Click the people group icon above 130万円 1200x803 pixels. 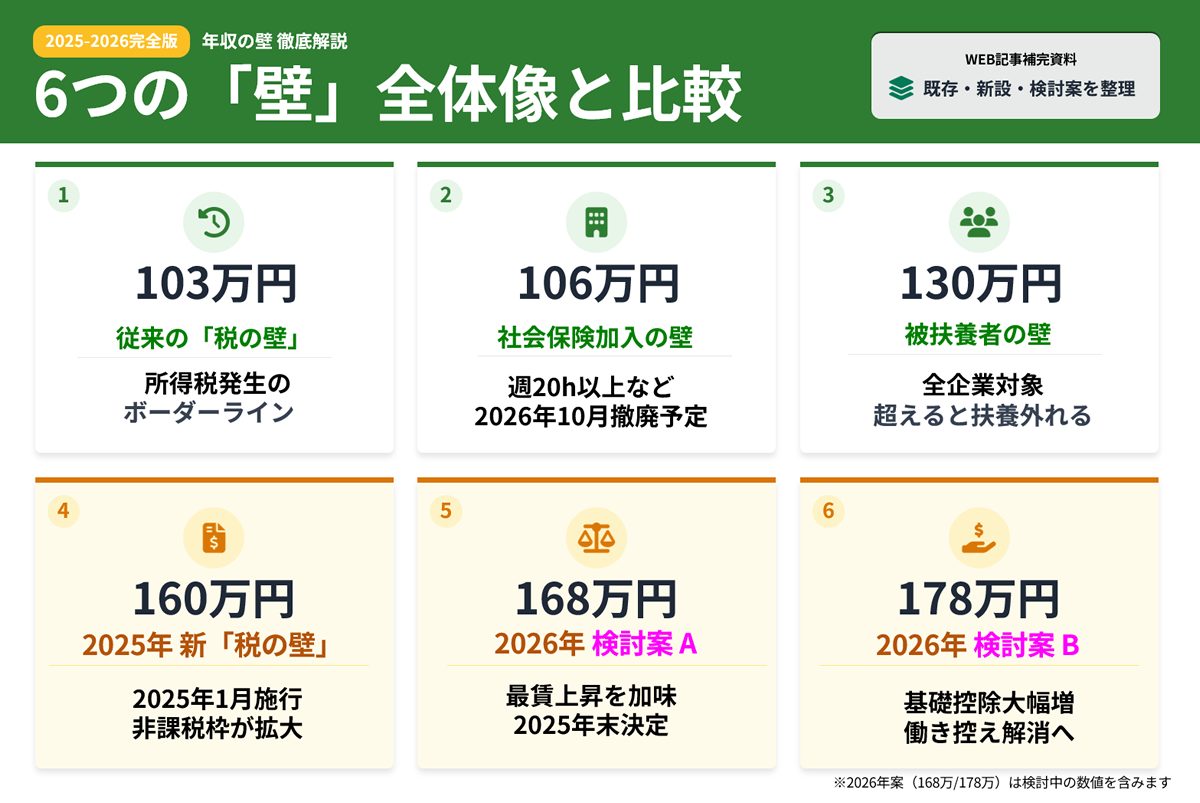pos(978,222)
